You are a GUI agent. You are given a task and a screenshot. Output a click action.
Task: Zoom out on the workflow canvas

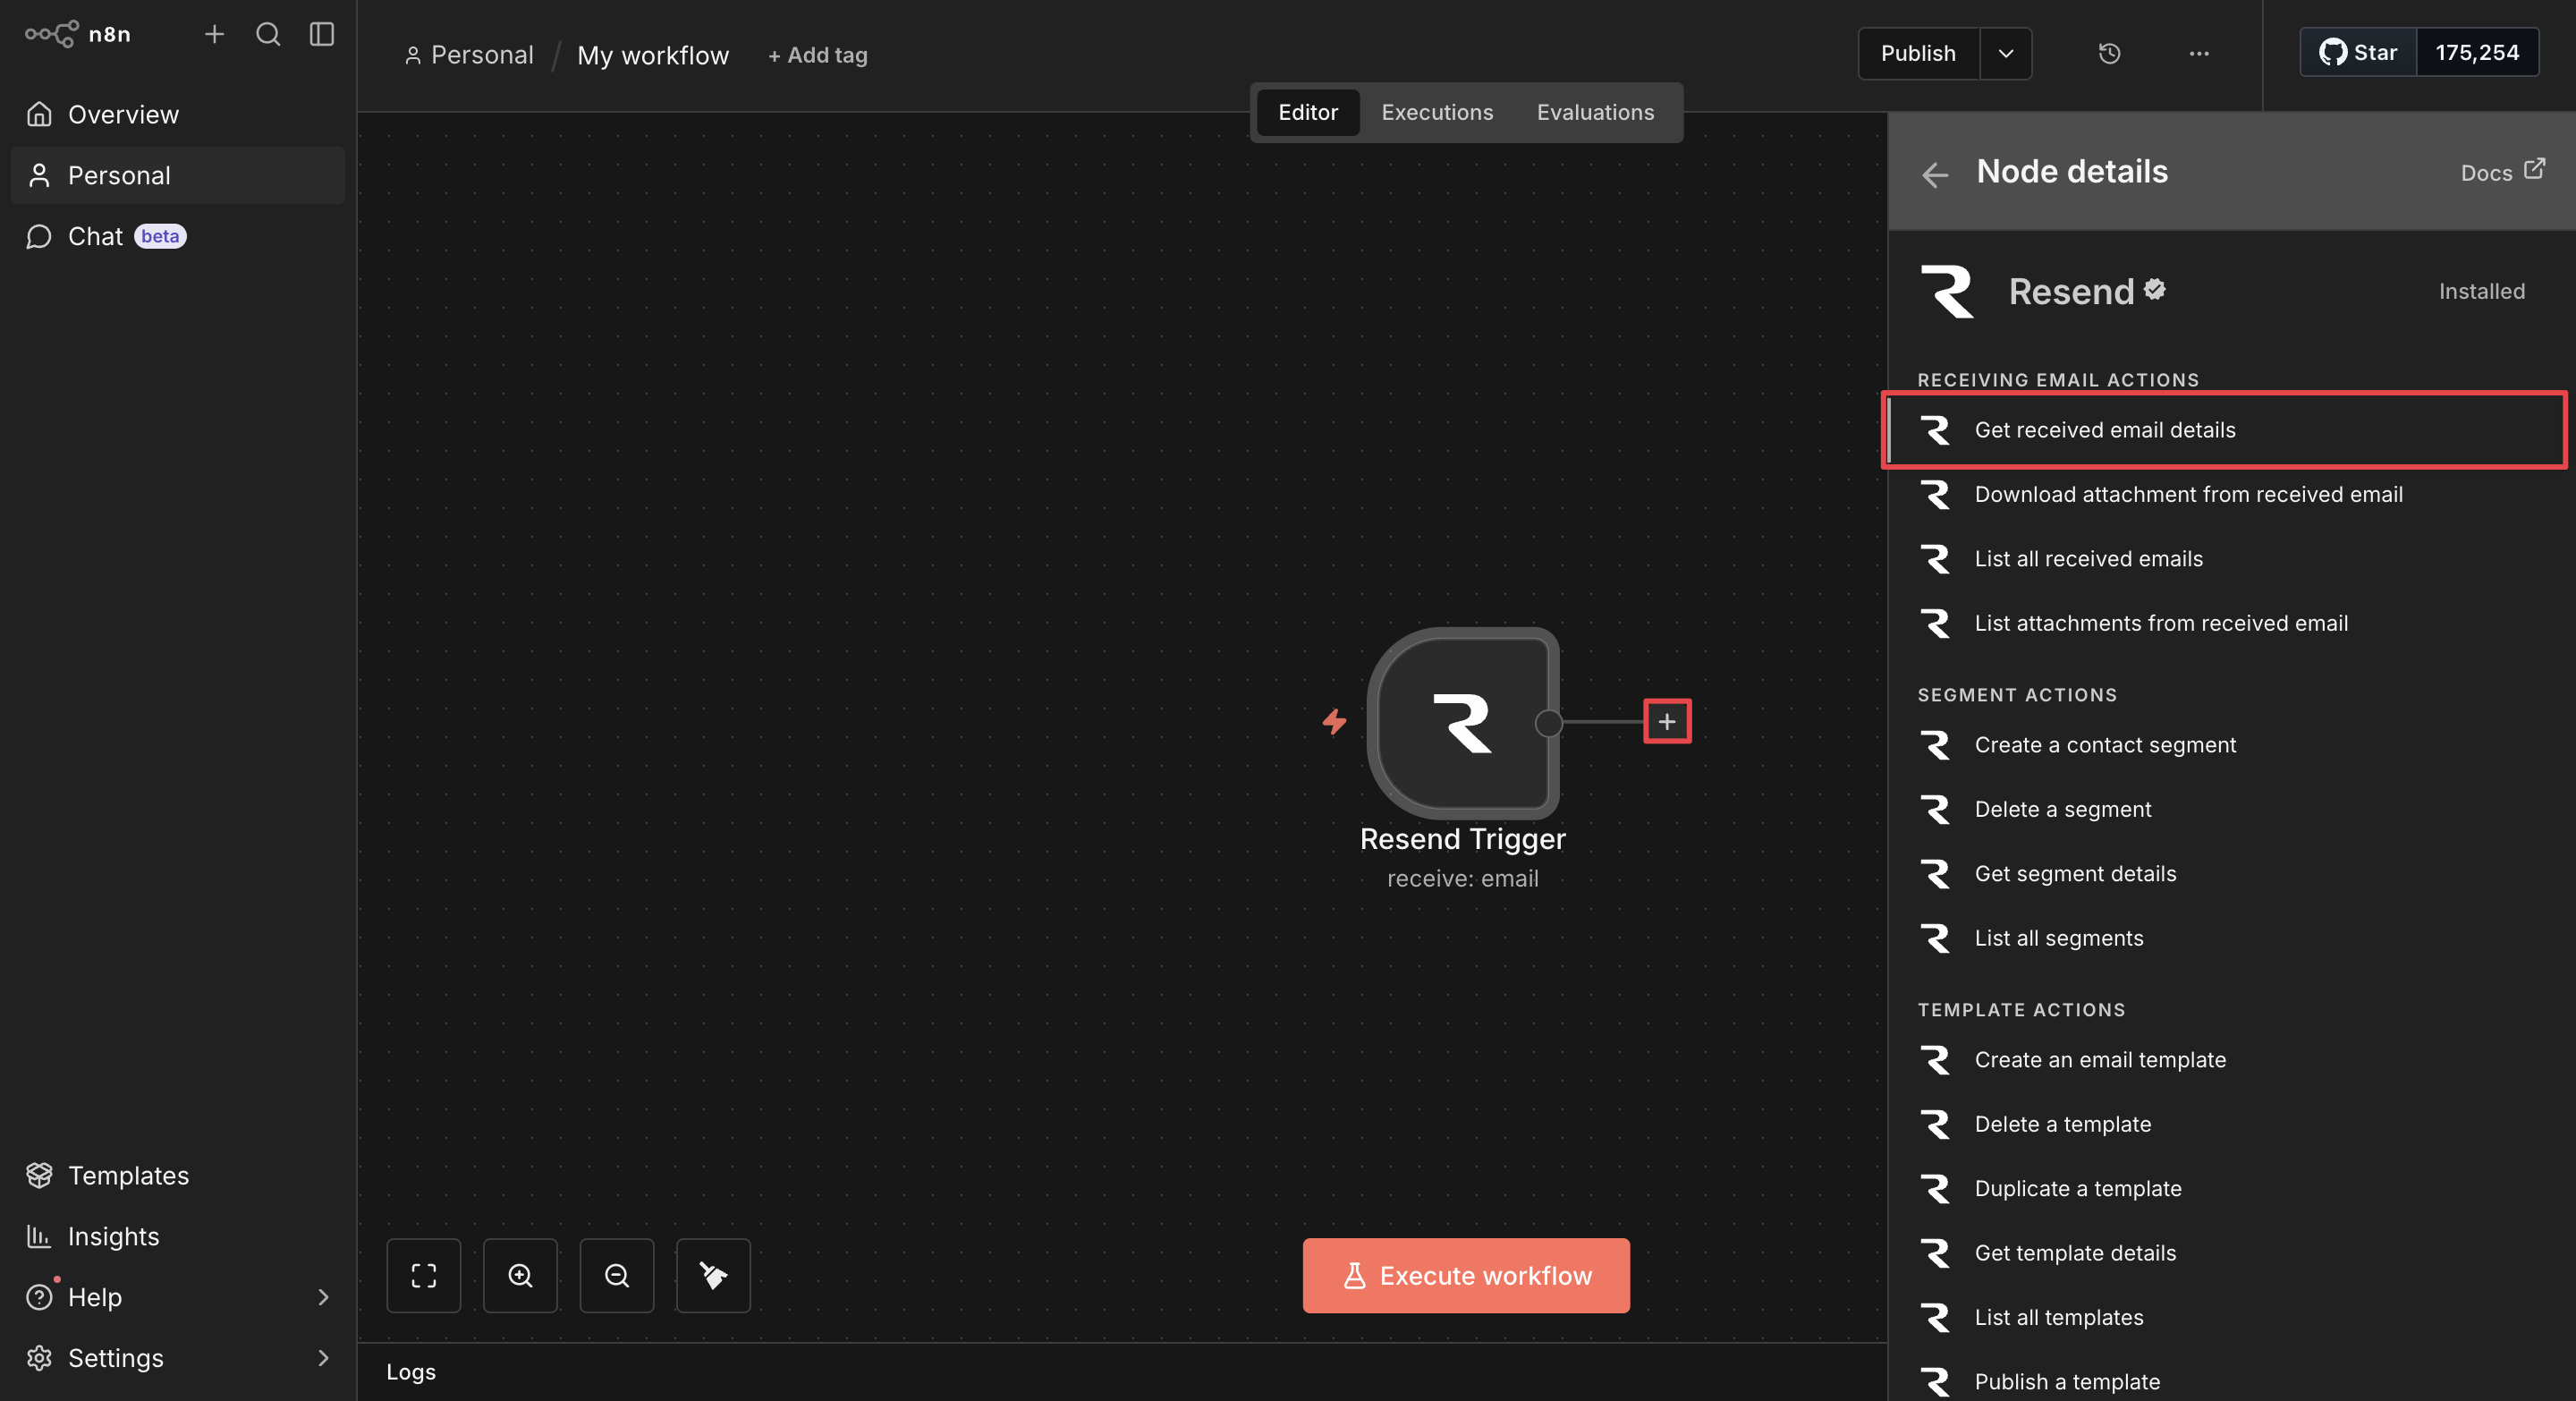pos(616,1275)
